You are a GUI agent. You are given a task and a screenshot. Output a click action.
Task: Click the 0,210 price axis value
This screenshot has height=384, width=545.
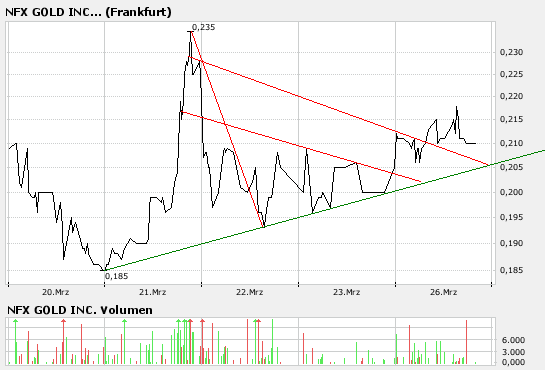click(511, 143)
